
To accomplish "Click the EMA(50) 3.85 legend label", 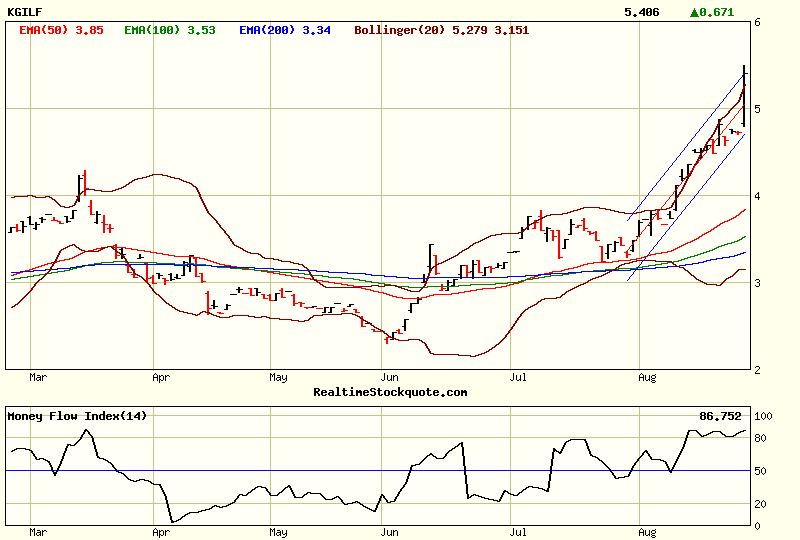I will (x=61, y=30).
